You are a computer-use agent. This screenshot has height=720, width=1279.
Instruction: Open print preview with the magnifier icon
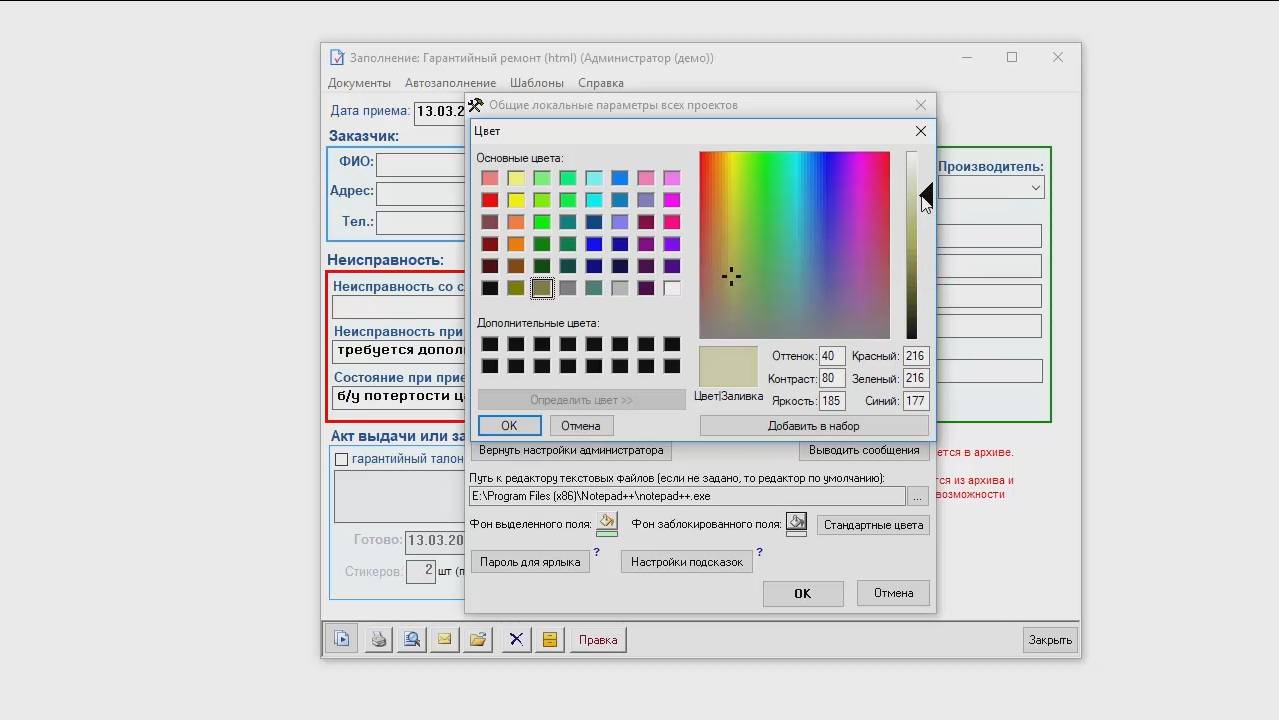[411, 639]
